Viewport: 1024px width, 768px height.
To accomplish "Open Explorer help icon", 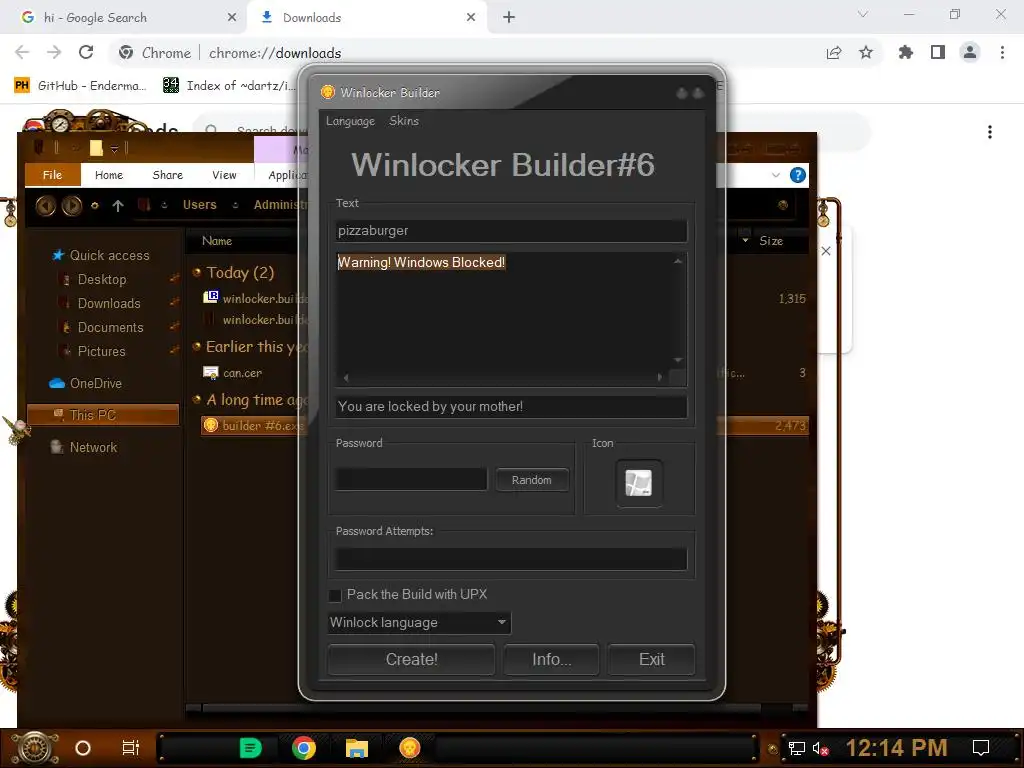I will point(797,175).
